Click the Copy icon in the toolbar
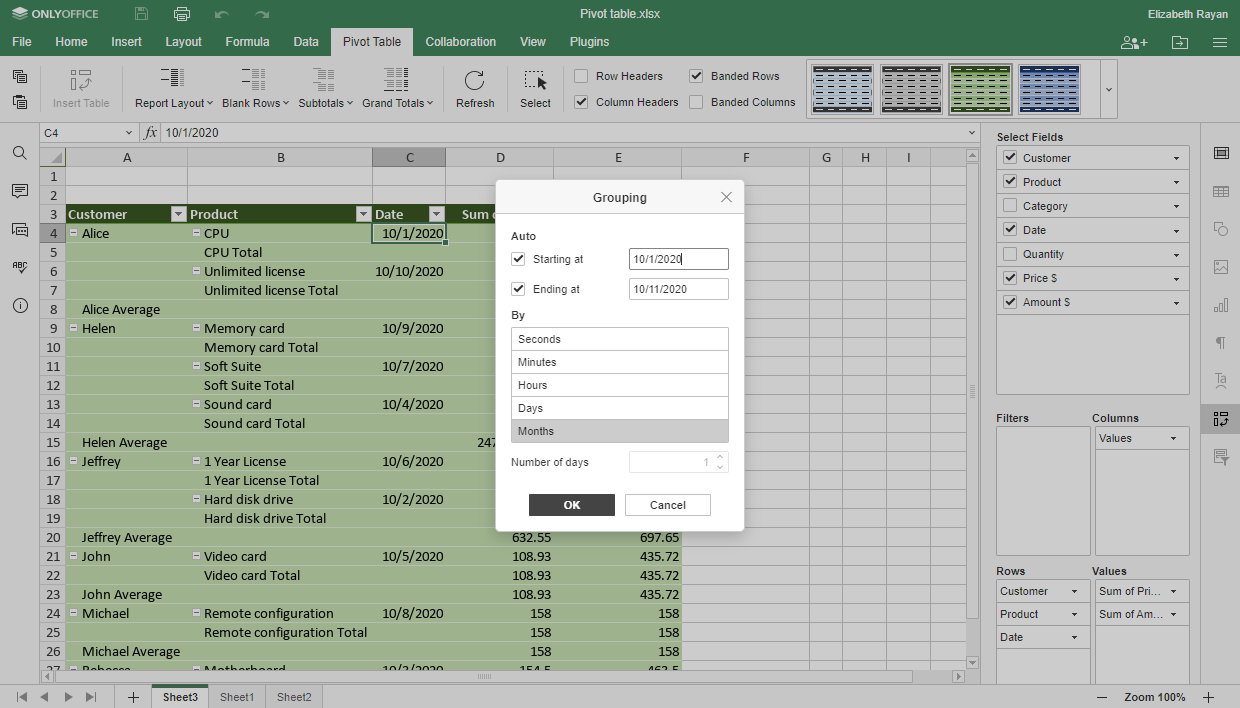1240x708 pixels. 20,77
